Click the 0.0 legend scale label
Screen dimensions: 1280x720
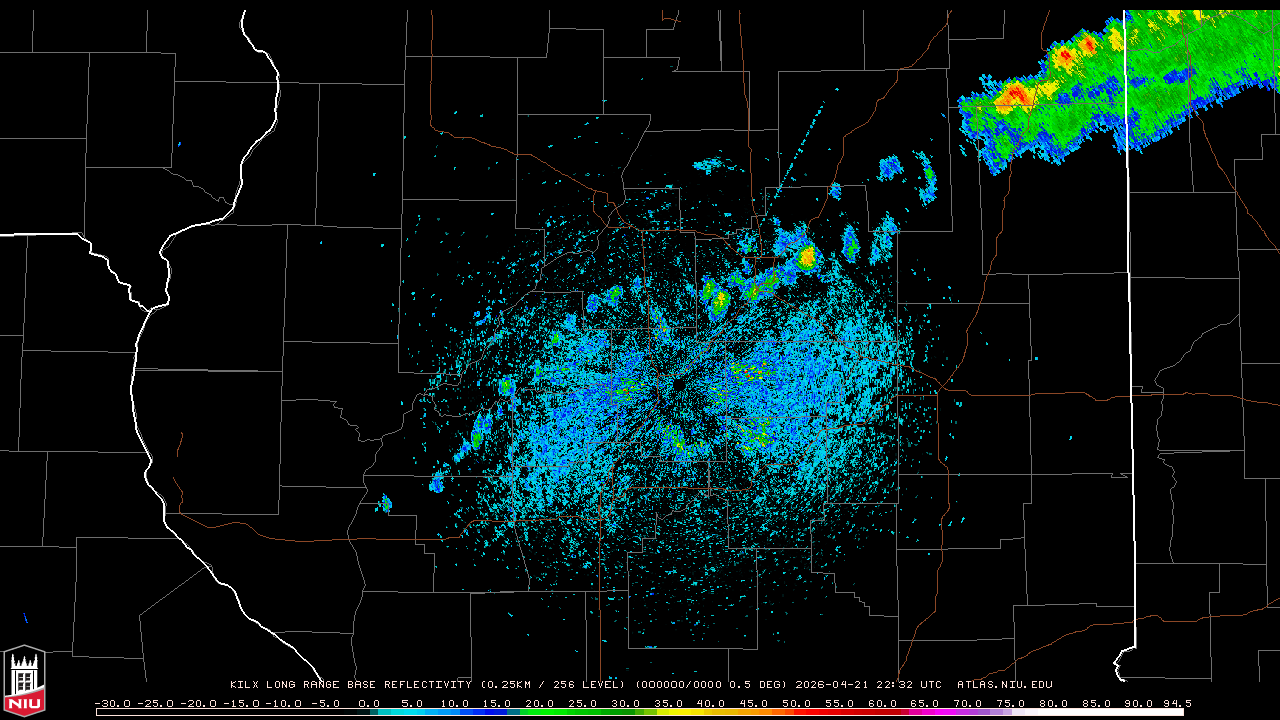(x=369, y=703)
